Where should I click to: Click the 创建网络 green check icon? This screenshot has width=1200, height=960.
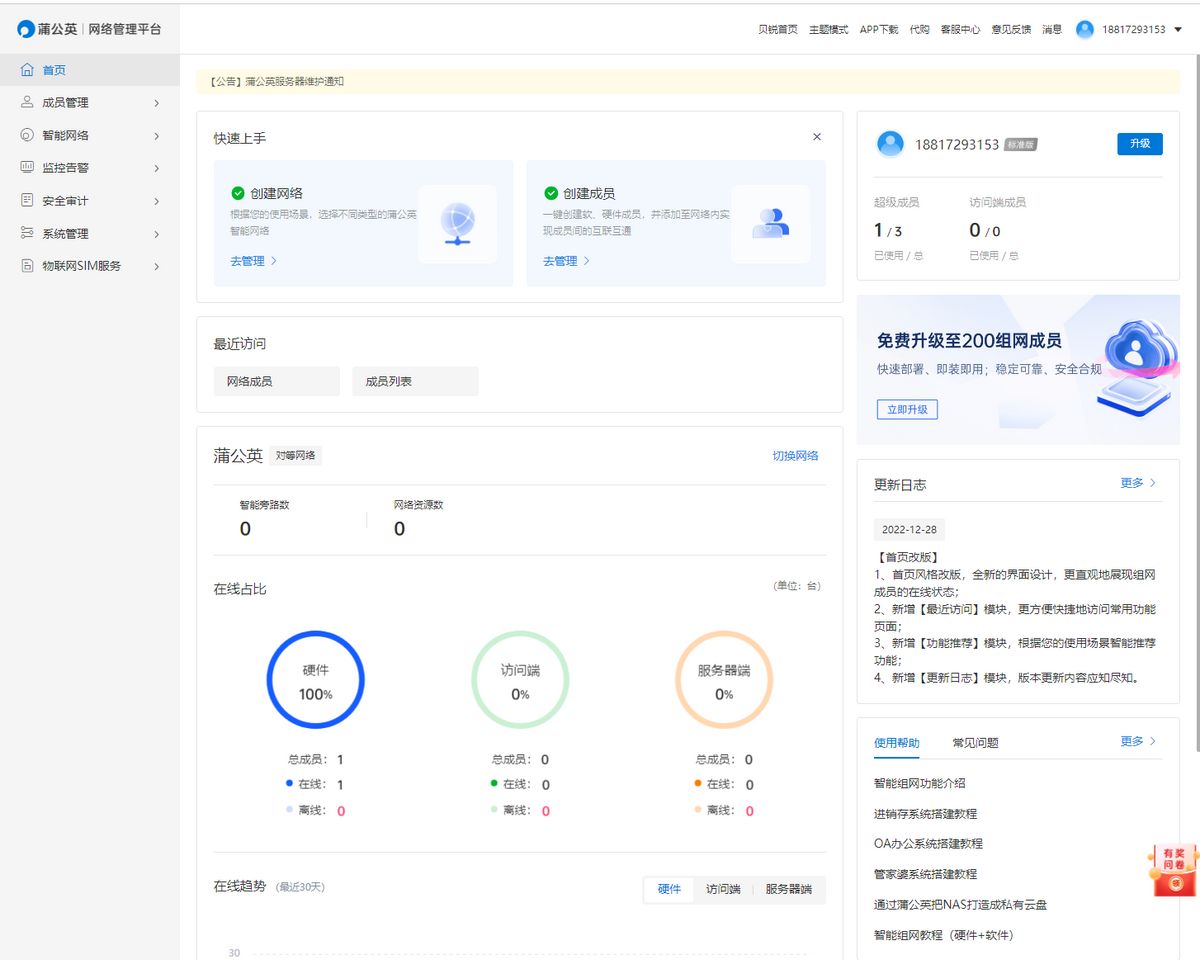tap(238, 193)
